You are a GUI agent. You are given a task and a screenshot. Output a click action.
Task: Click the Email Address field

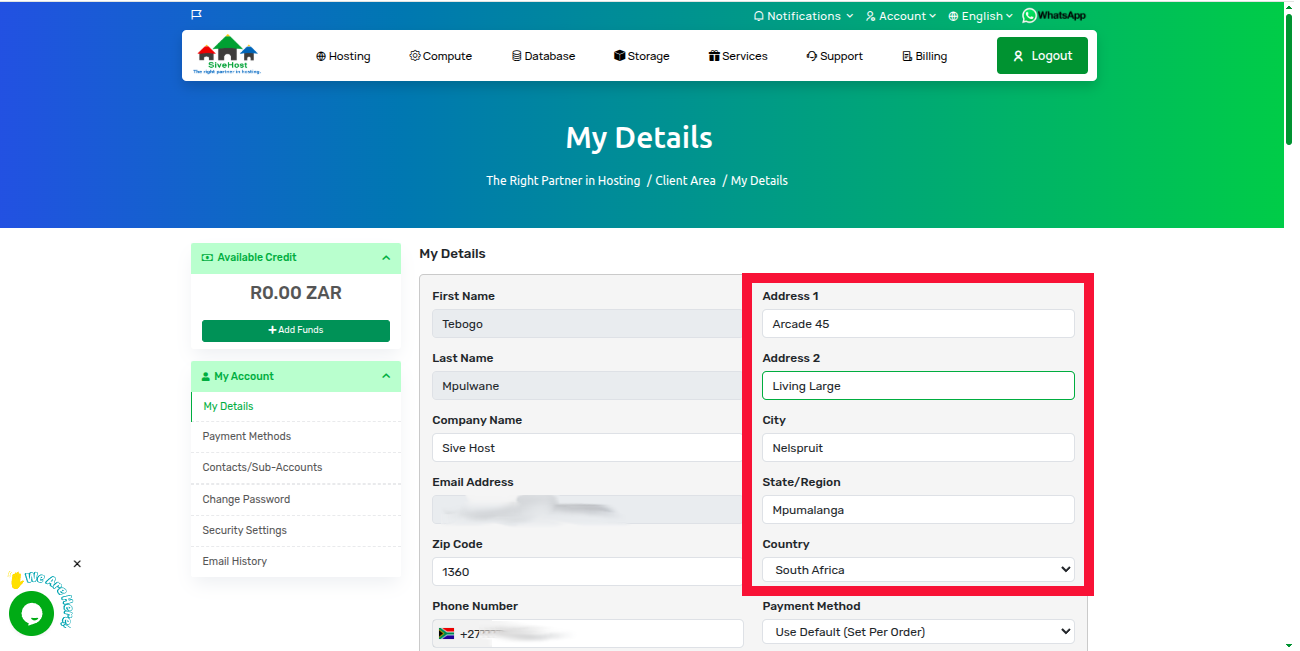[x=588, y=510]
